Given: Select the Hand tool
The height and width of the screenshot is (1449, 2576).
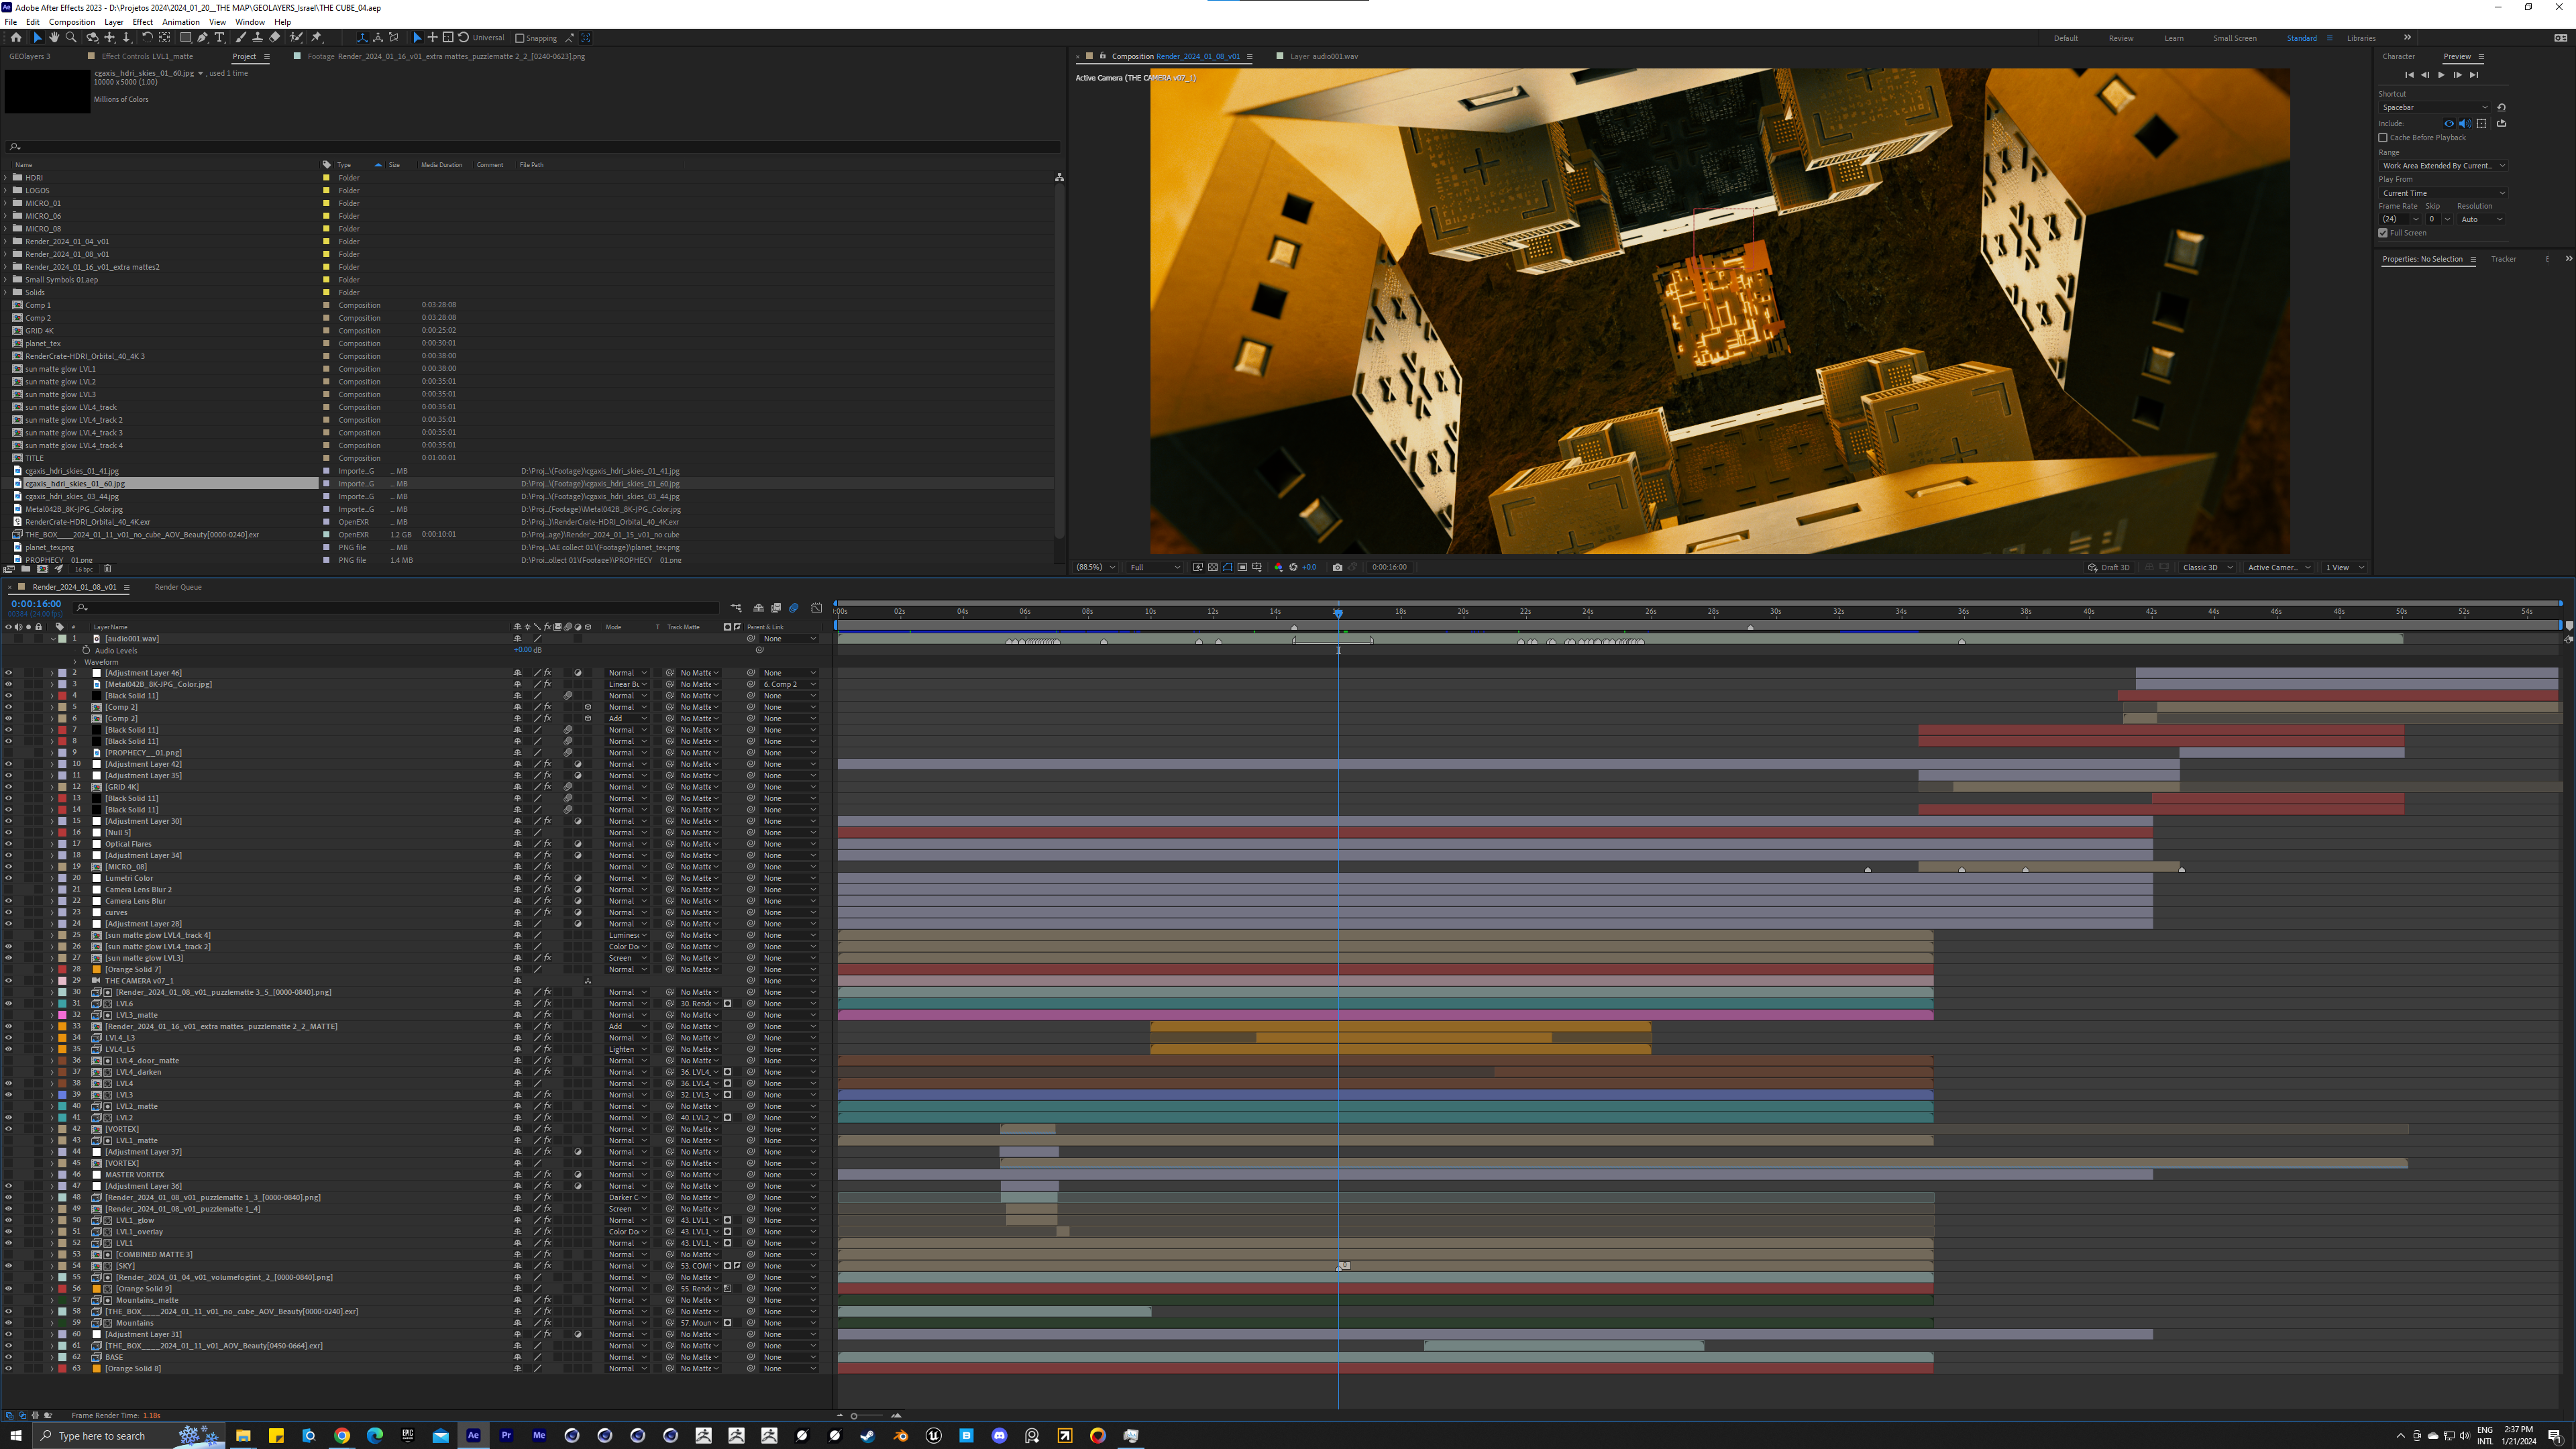Looking at the screenshot, I should (x=54, y=37).
